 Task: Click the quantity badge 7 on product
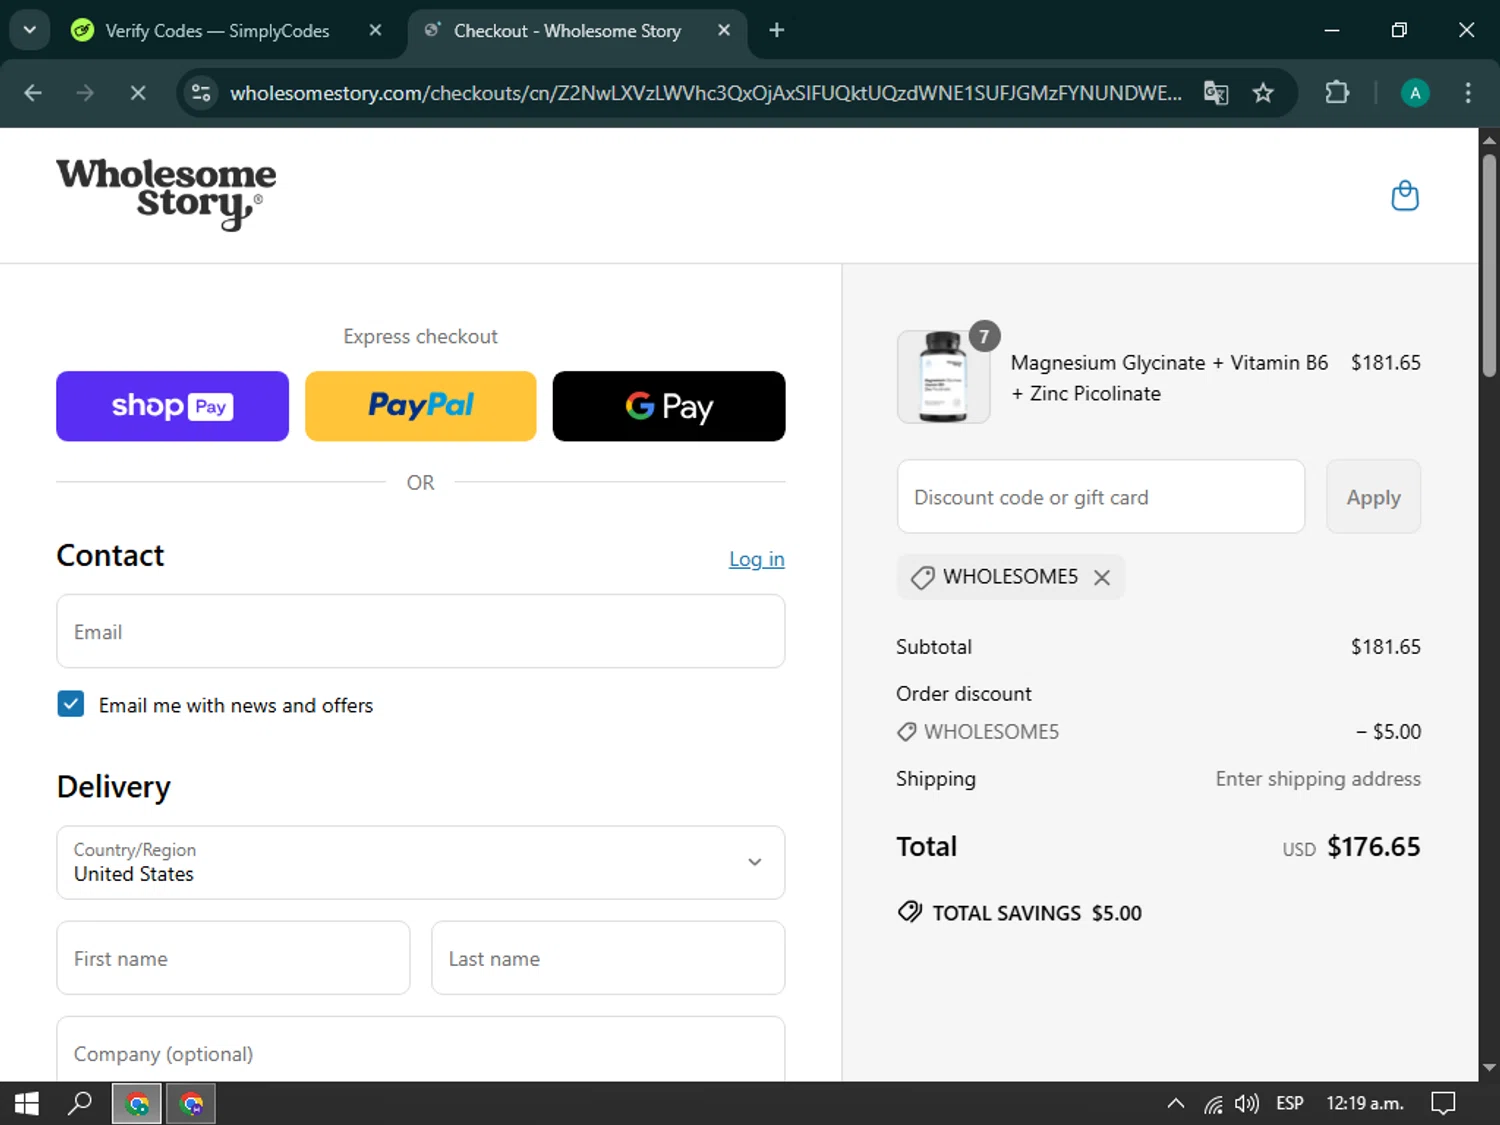click(984, 337)
